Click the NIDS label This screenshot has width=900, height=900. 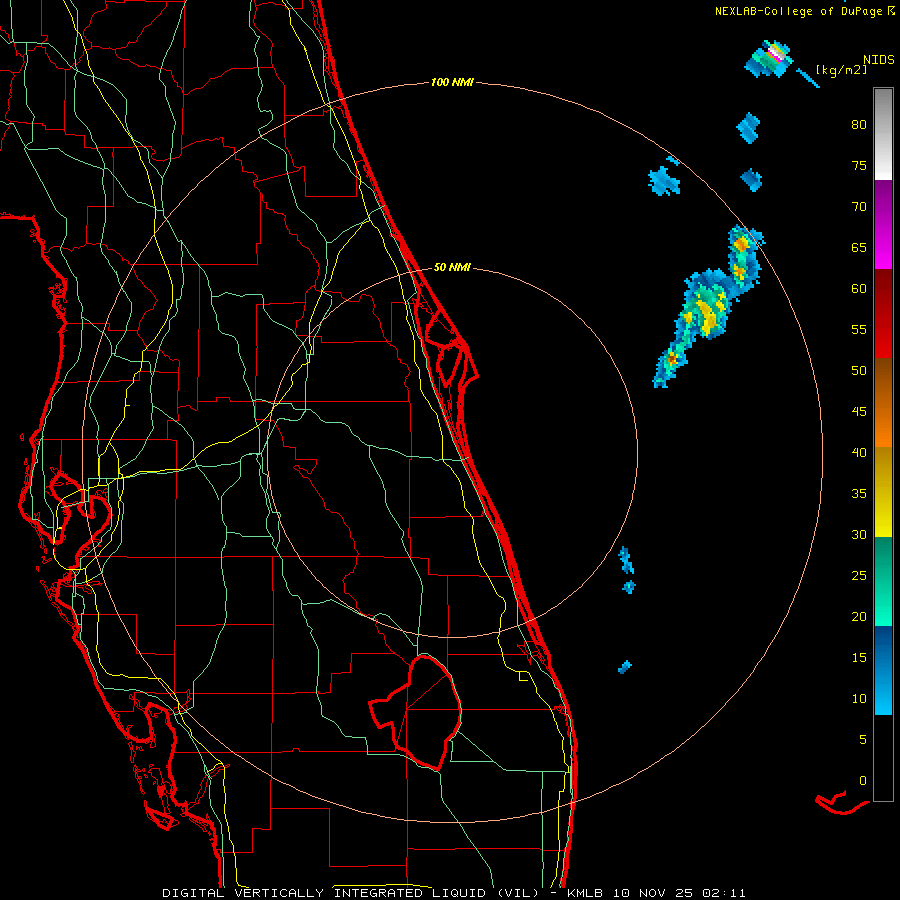[878, 60]
